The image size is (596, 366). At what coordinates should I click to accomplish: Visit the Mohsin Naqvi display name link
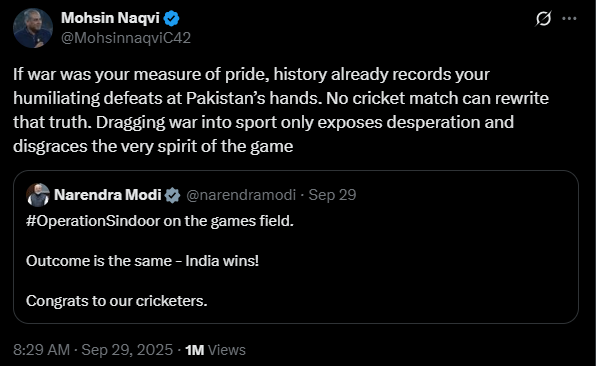click(110, 18)
